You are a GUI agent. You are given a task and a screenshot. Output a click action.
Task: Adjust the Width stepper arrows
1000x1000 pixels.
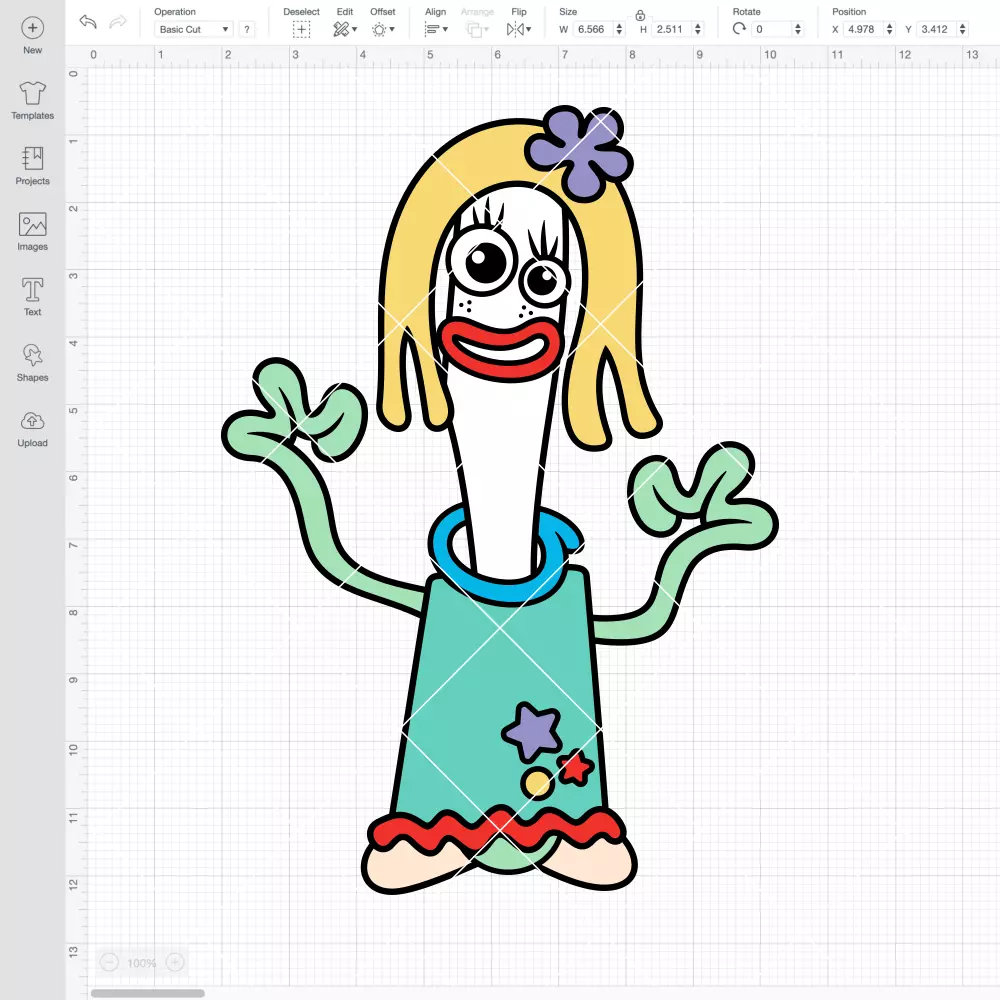[x=619, y=29]
